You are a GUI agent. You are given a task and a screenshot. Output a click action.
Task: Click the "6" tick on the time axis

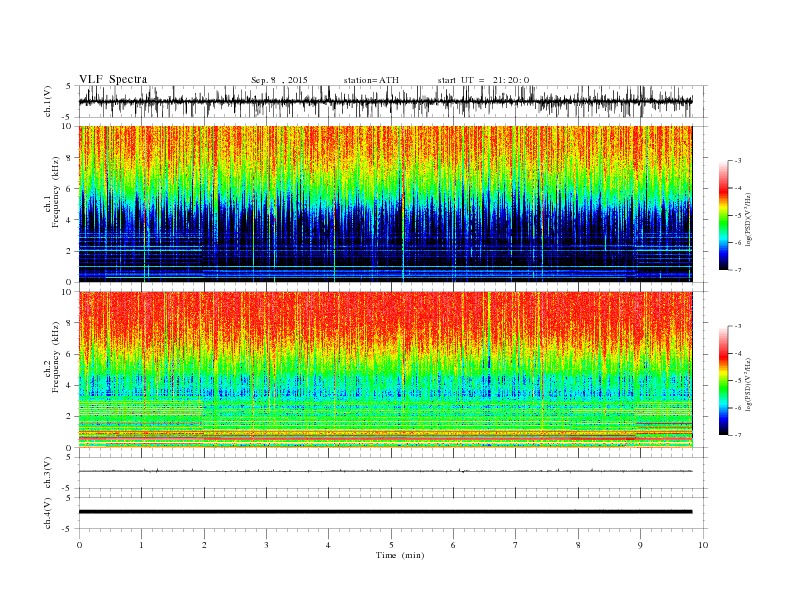454,545
